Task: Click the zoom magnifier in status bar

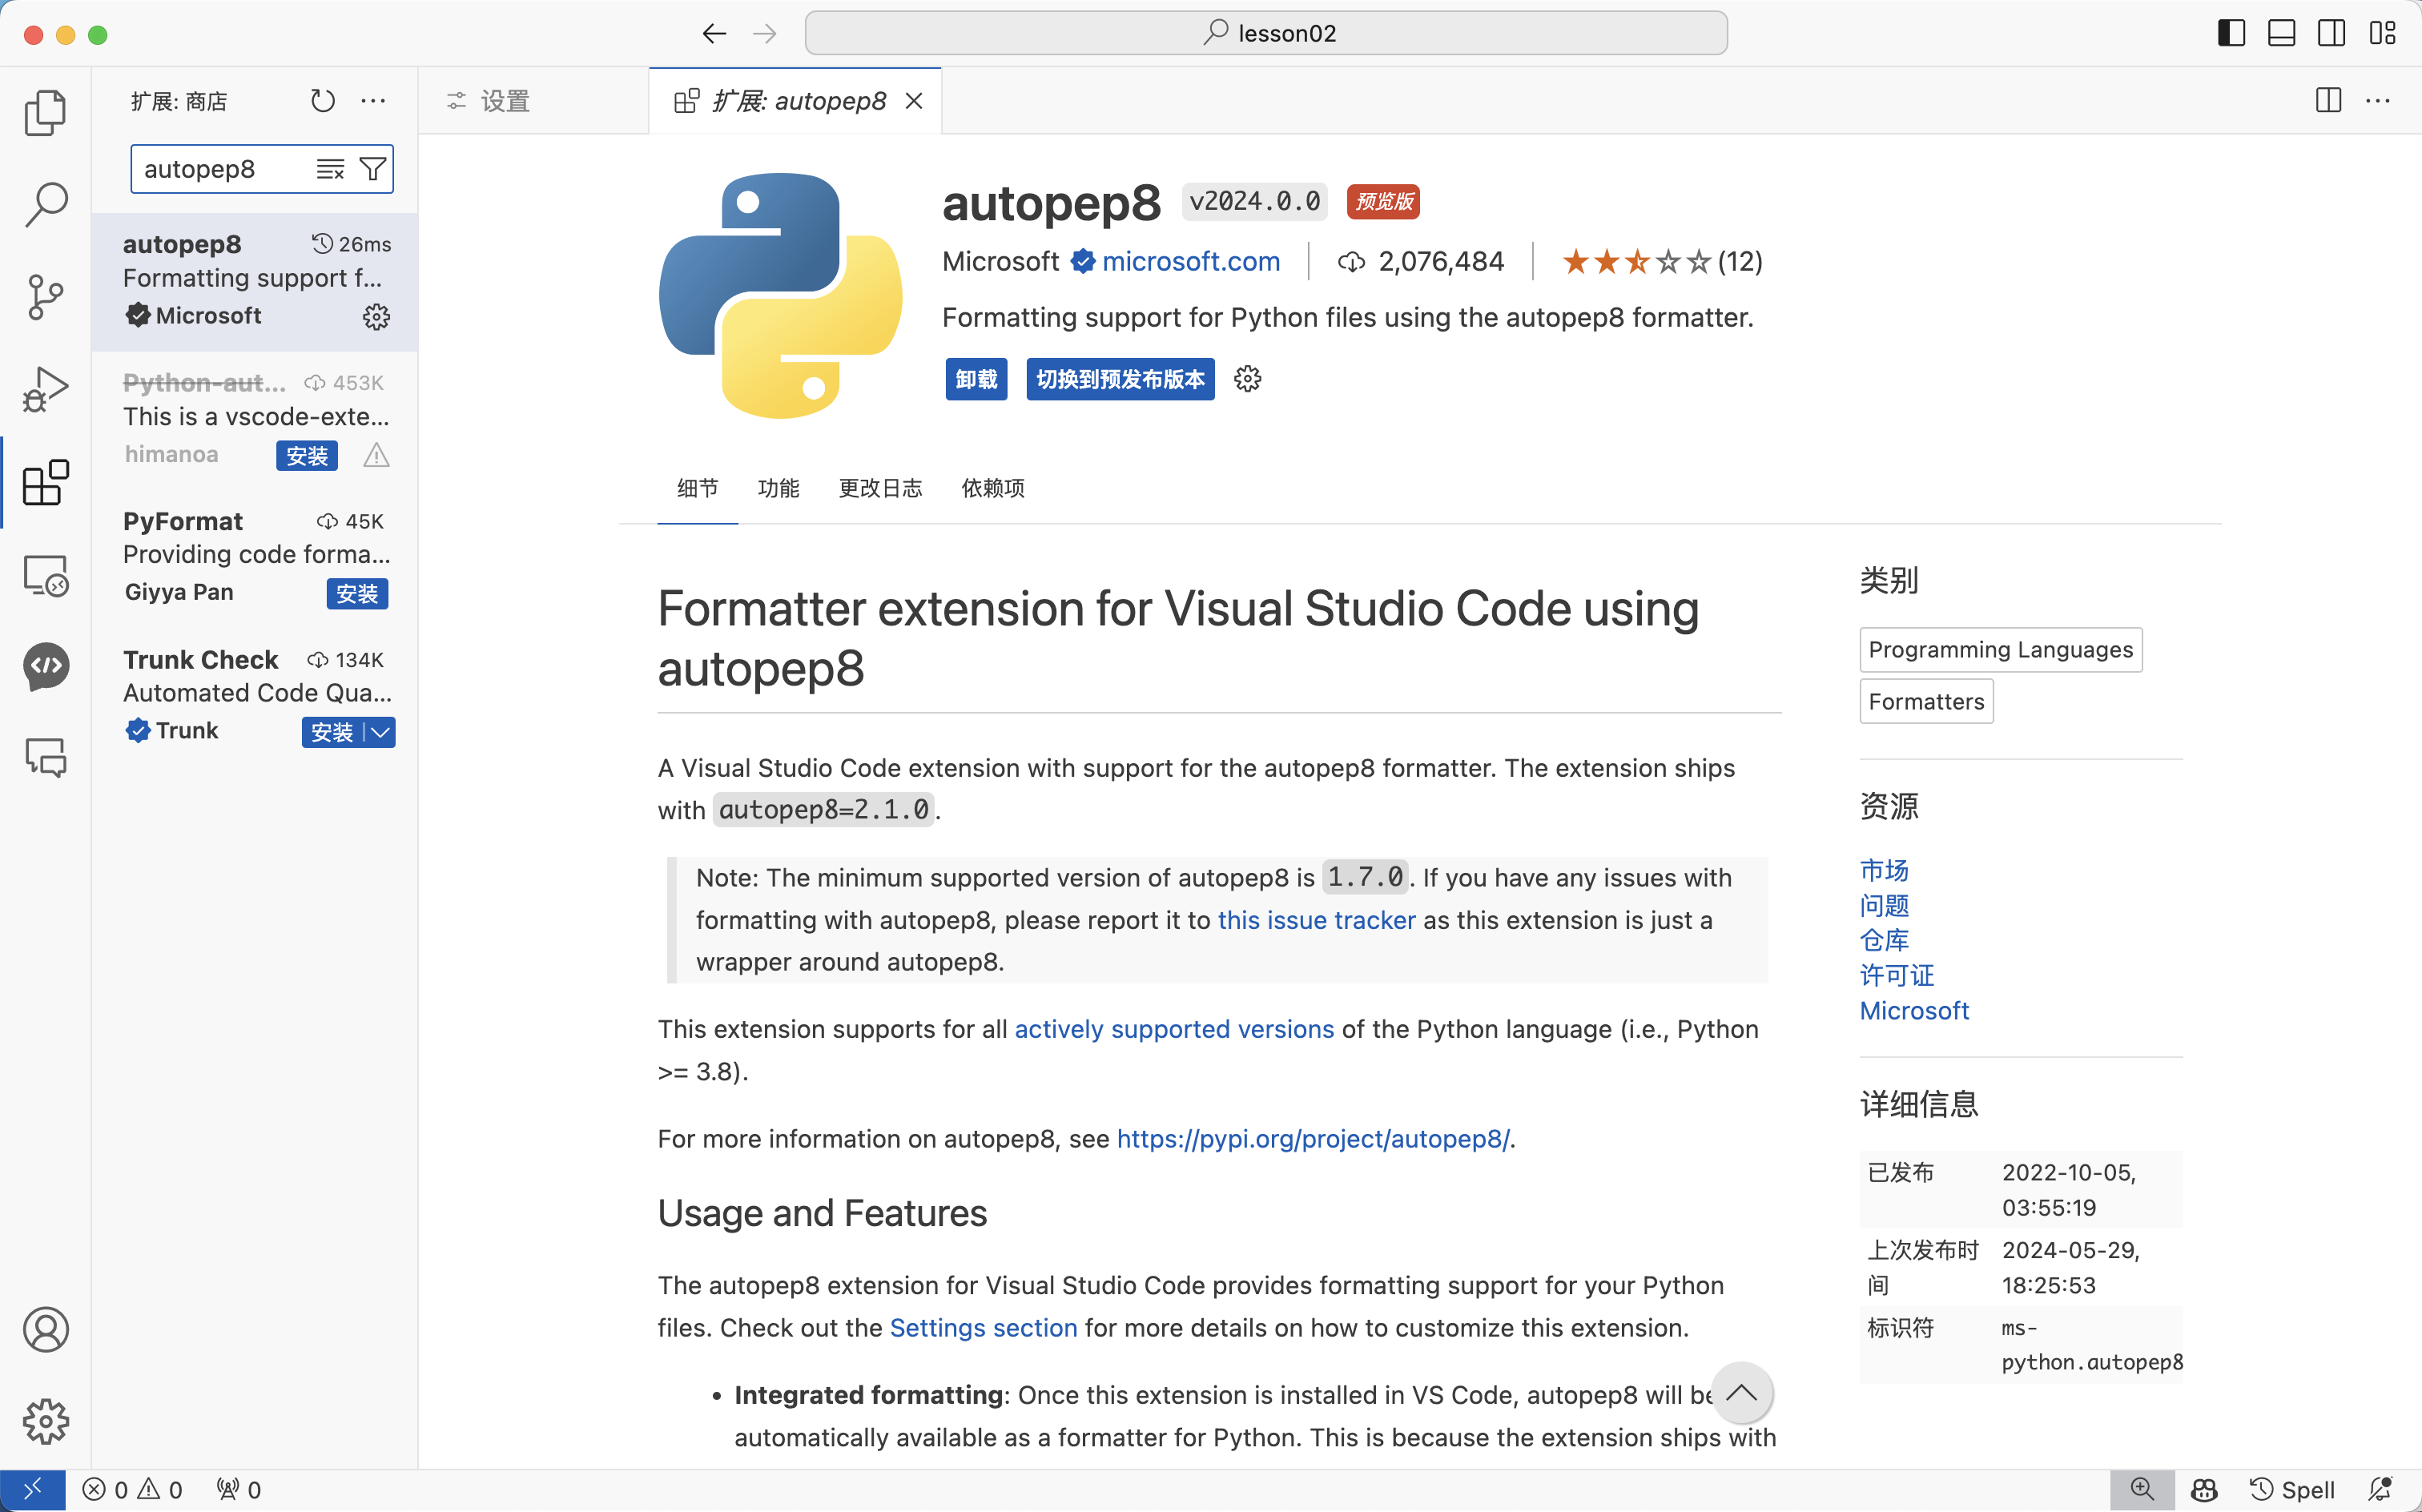Action: [2142, 1490]
